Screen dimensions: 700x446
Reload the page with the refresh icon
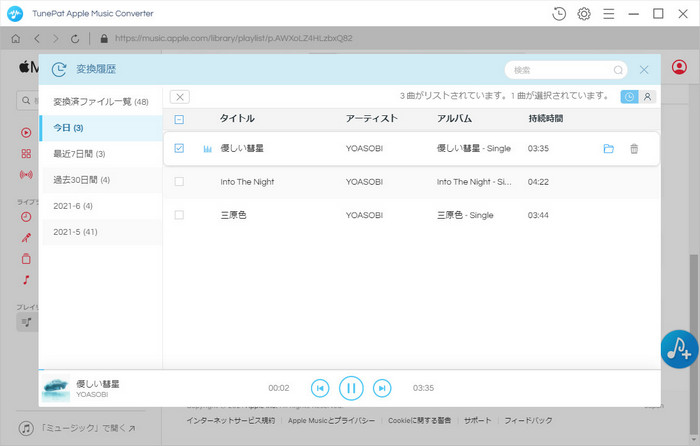(75, 39)
